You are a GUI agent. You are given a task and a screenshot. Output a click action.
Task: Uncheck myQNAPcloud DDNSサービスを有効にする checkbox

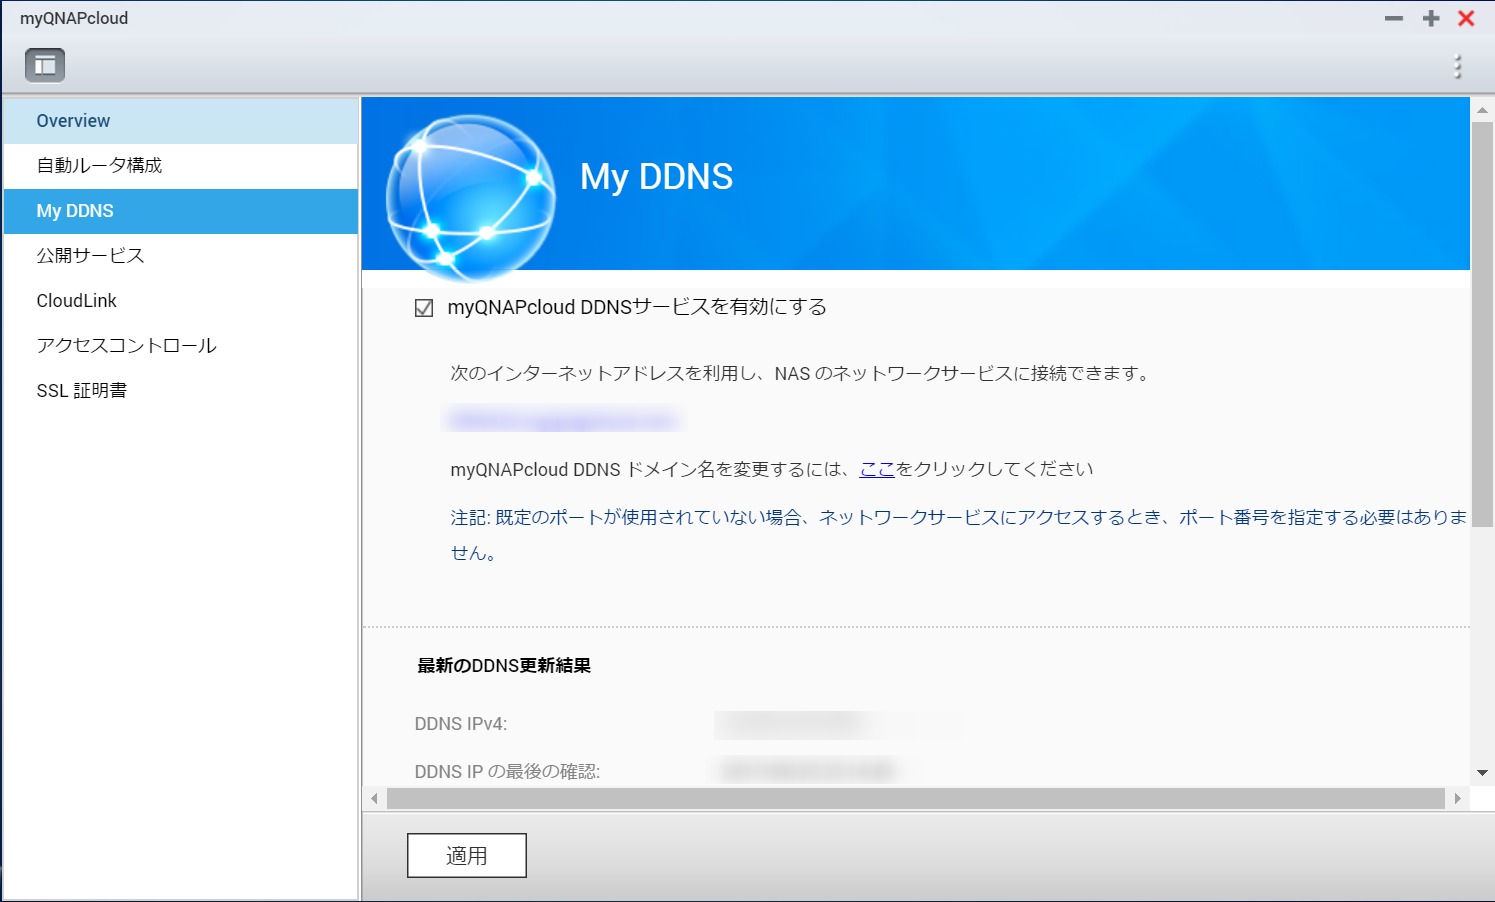(424, 308)
